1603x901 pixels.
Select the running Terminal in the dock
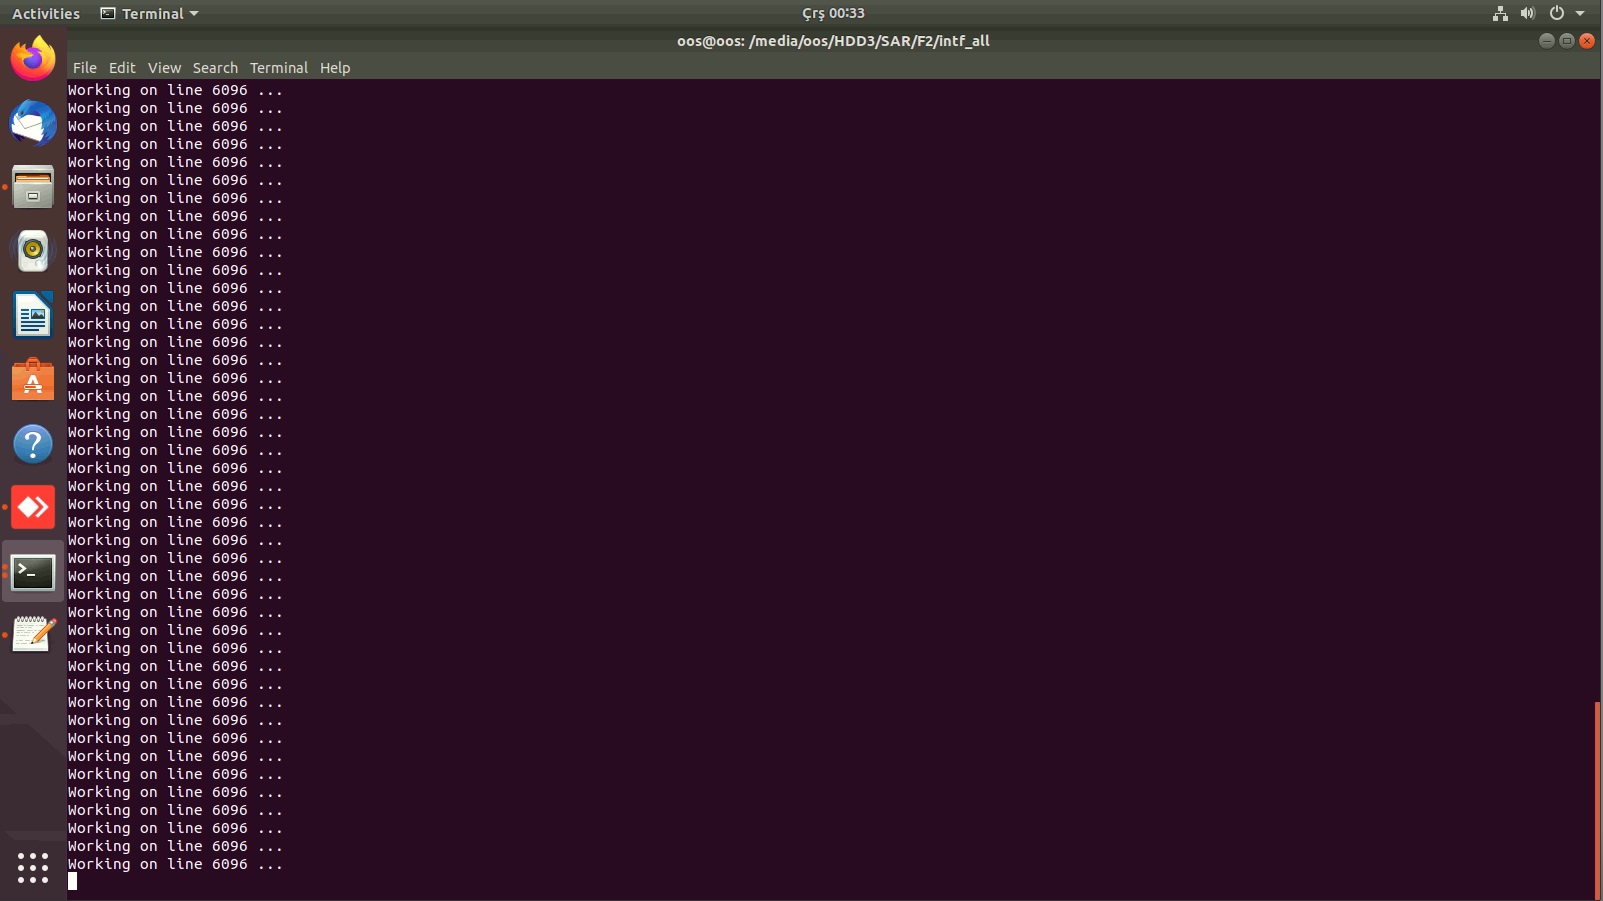click(33, 571)
